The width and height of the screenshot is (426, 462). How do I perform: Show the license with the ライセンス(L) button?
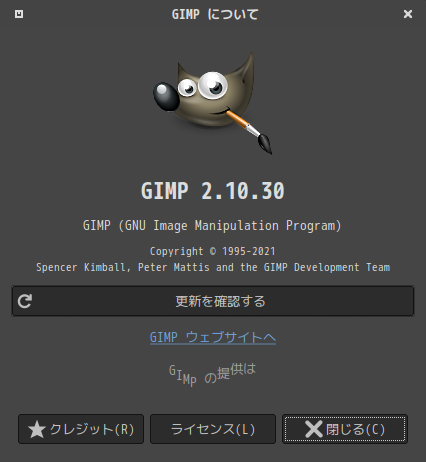tap(213, 429)
